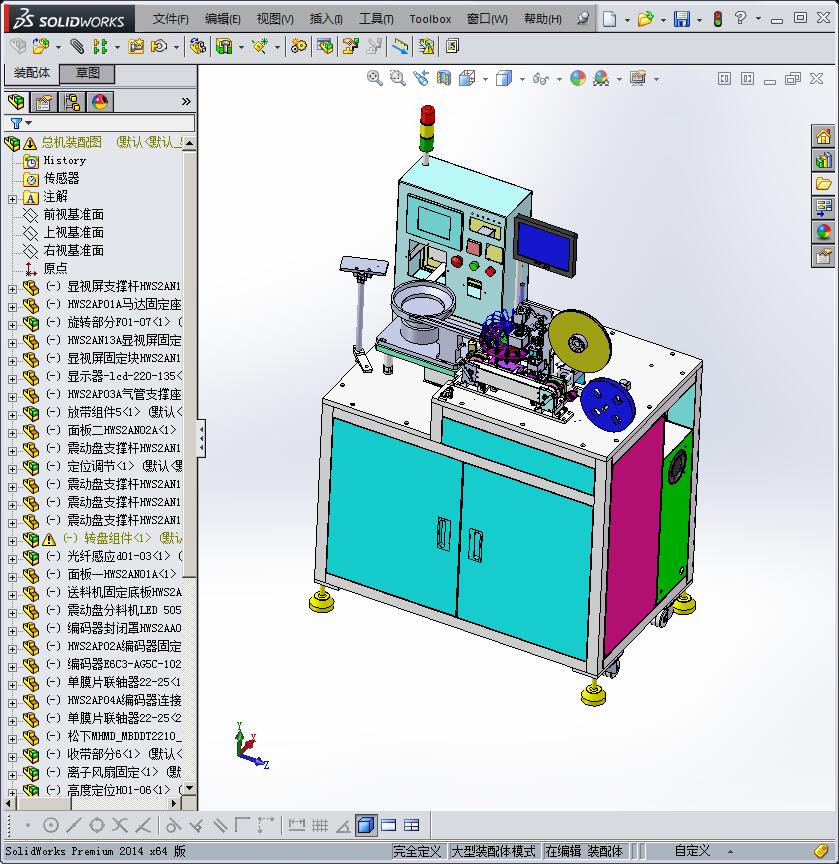Select the Line sketch tool
The height and width of the screenshot is (864, 839).
tap(73, 825)
